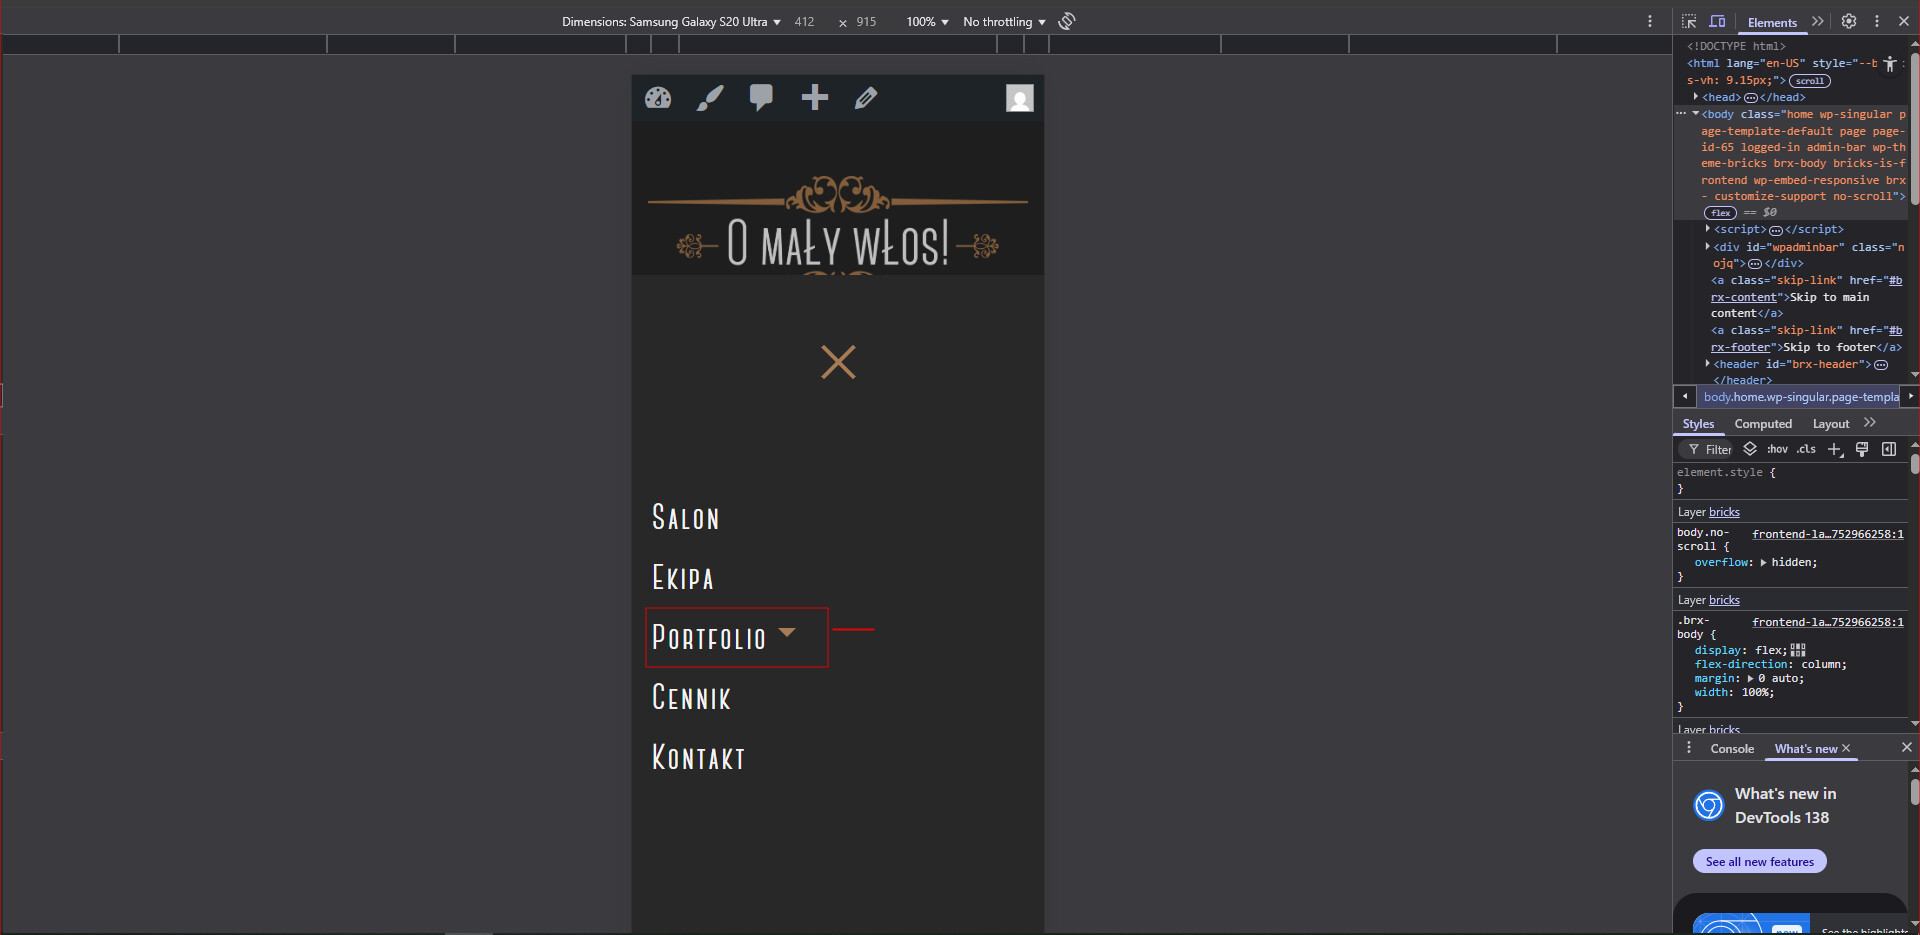
Task: Toggle CSS layers view icon
Action: pos(1750,449)
